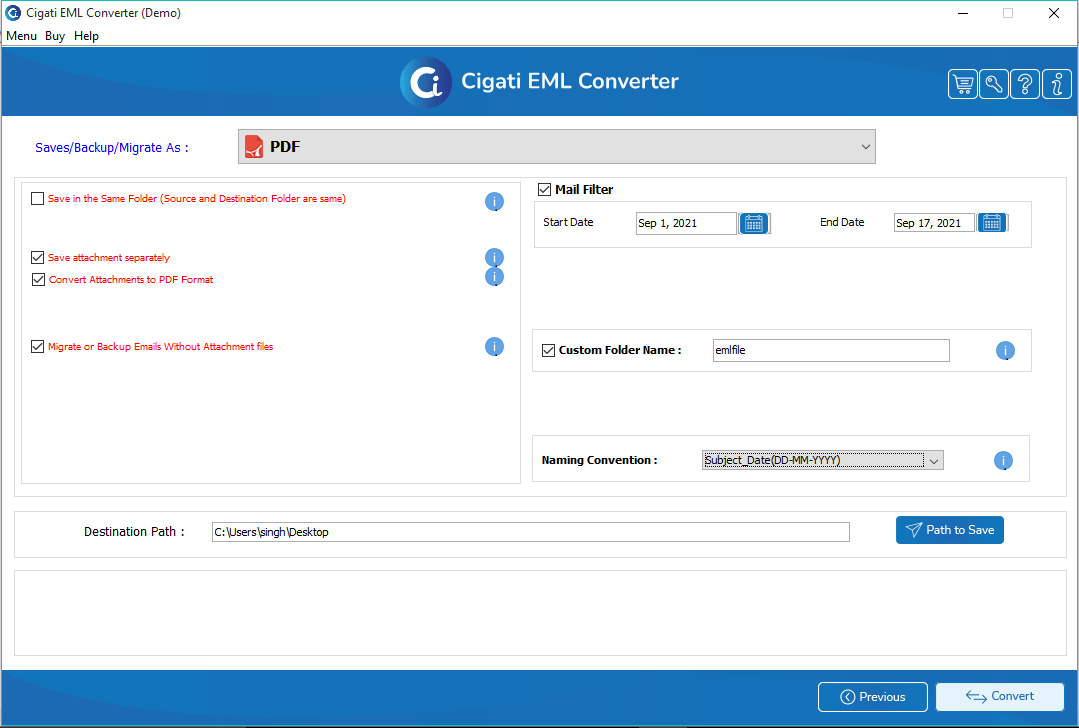Click the End Date field
The image size is (1079, 728).
(x=934, y=223)
